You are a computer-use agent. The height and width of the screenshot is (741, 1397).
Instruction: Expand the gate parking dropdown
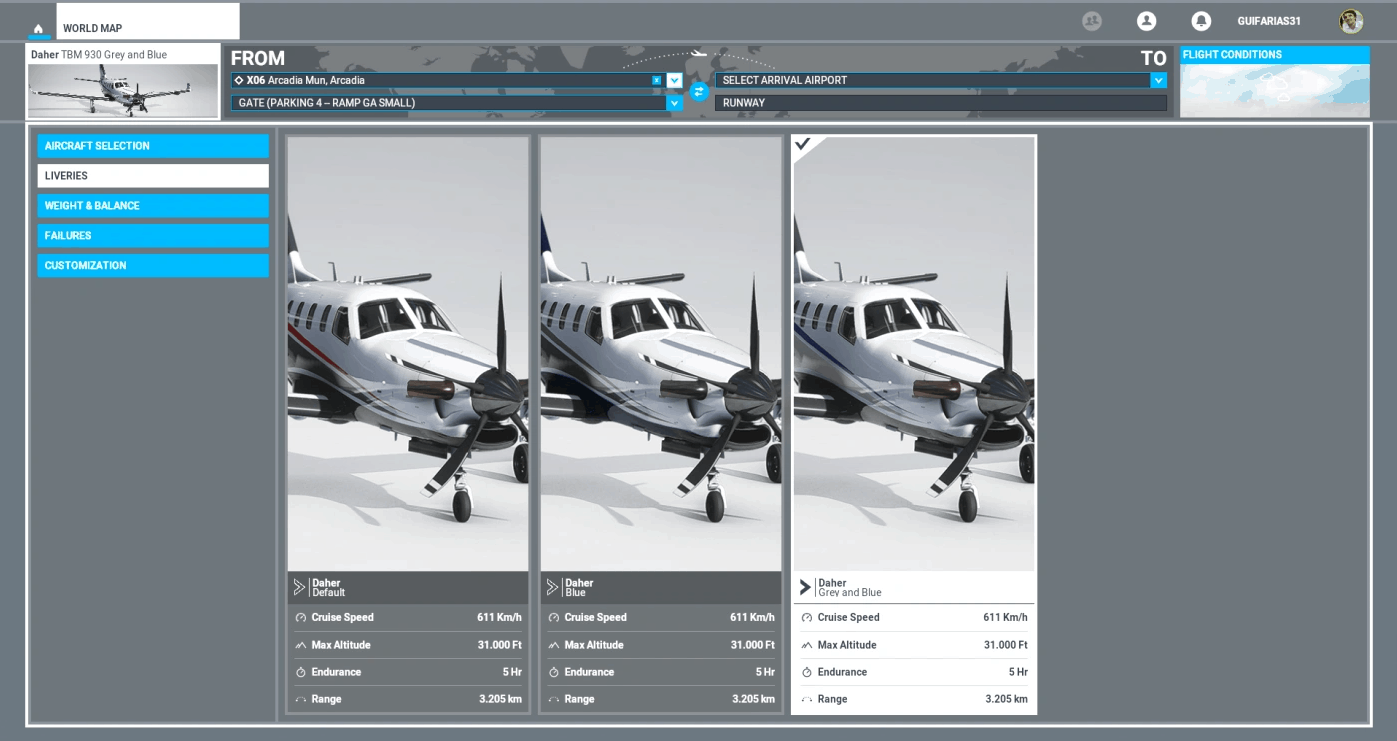(674, 103)
